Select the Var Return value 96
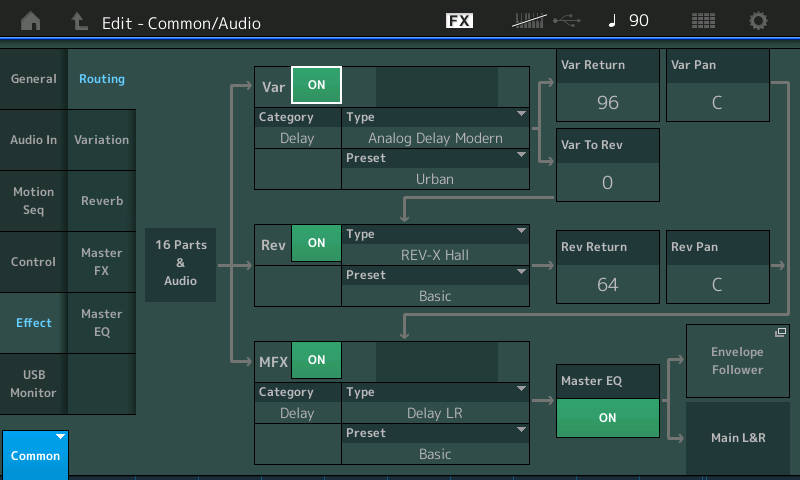The image size is (800, 480). (607, 102)
